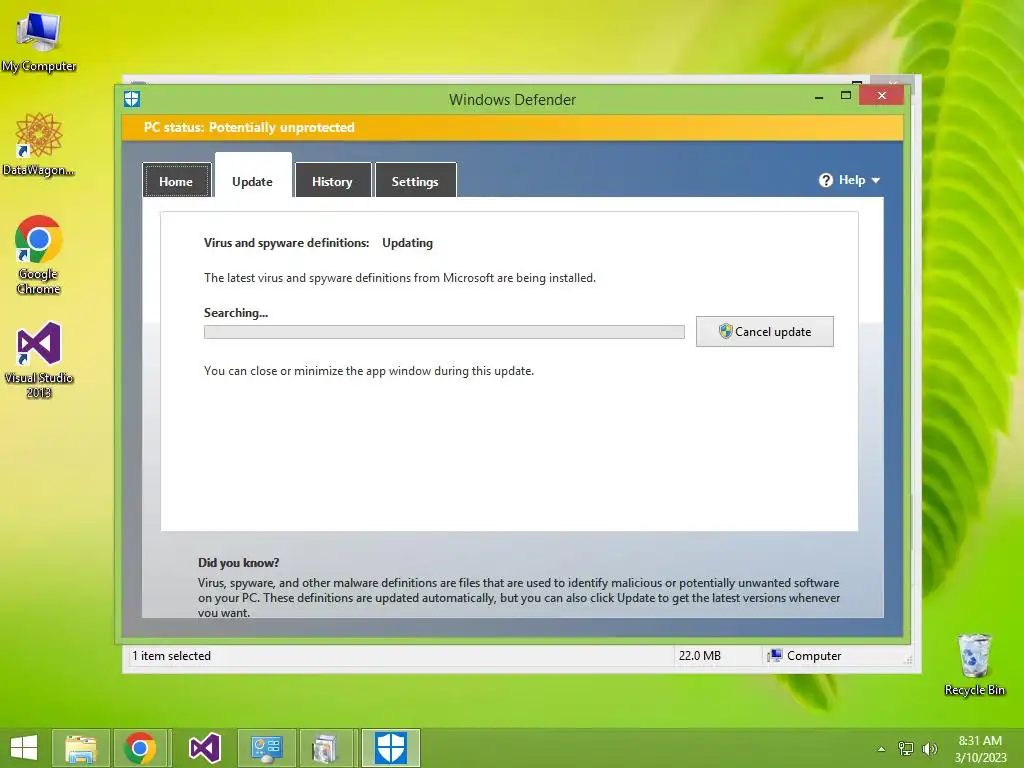Minimize the Windows Defender window
The height and width of the screenshot is (768, 1024).
click(x=819, y=97)
